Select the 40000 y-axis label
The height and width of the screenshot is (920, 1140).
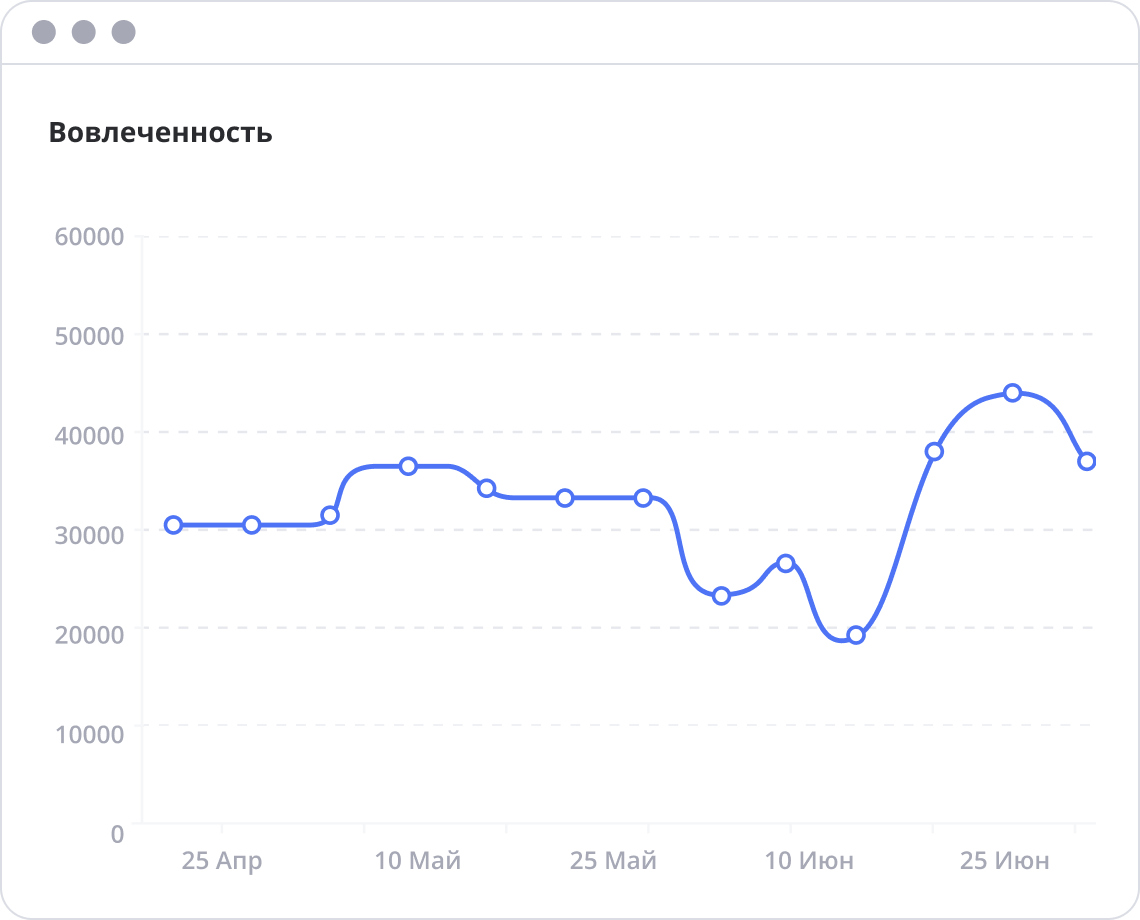[x=89, y=435]
